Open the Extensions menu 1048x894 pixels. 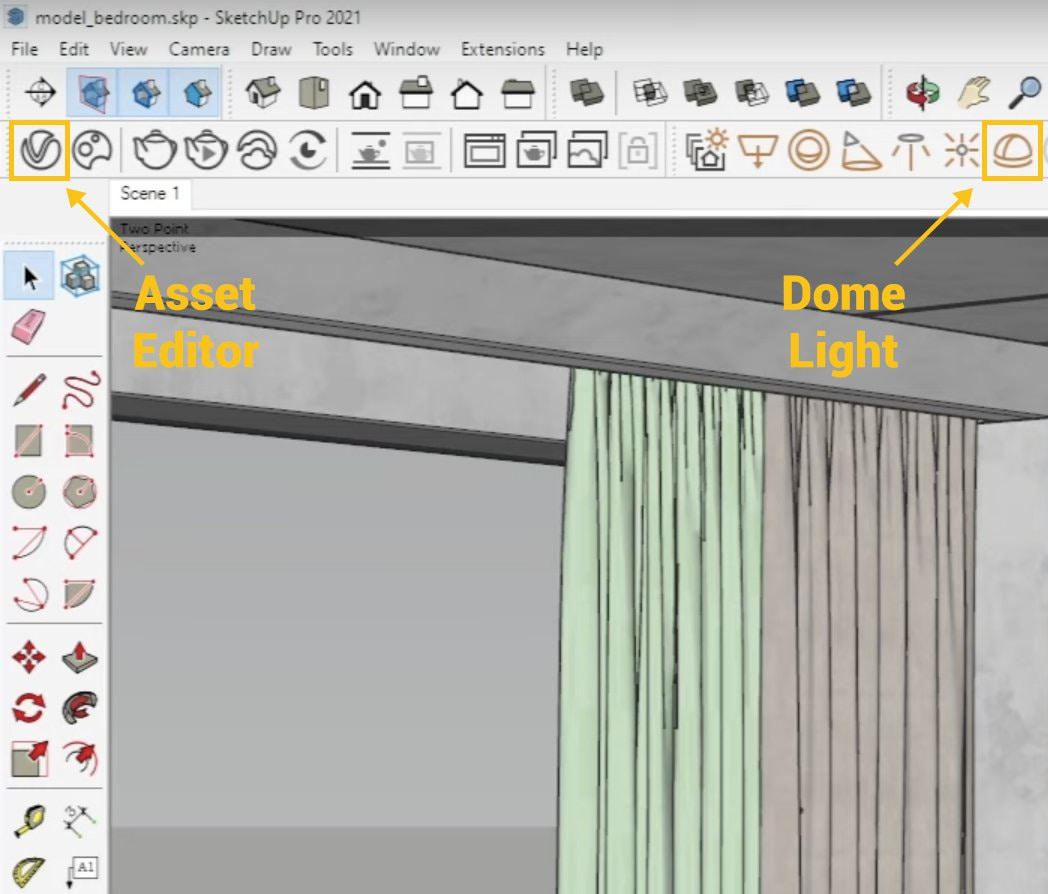click(502, 48)
